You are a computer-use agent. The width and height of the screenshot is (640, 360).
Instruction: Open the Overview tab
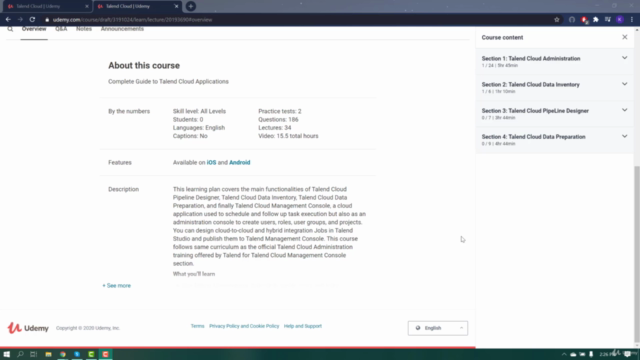34,29
